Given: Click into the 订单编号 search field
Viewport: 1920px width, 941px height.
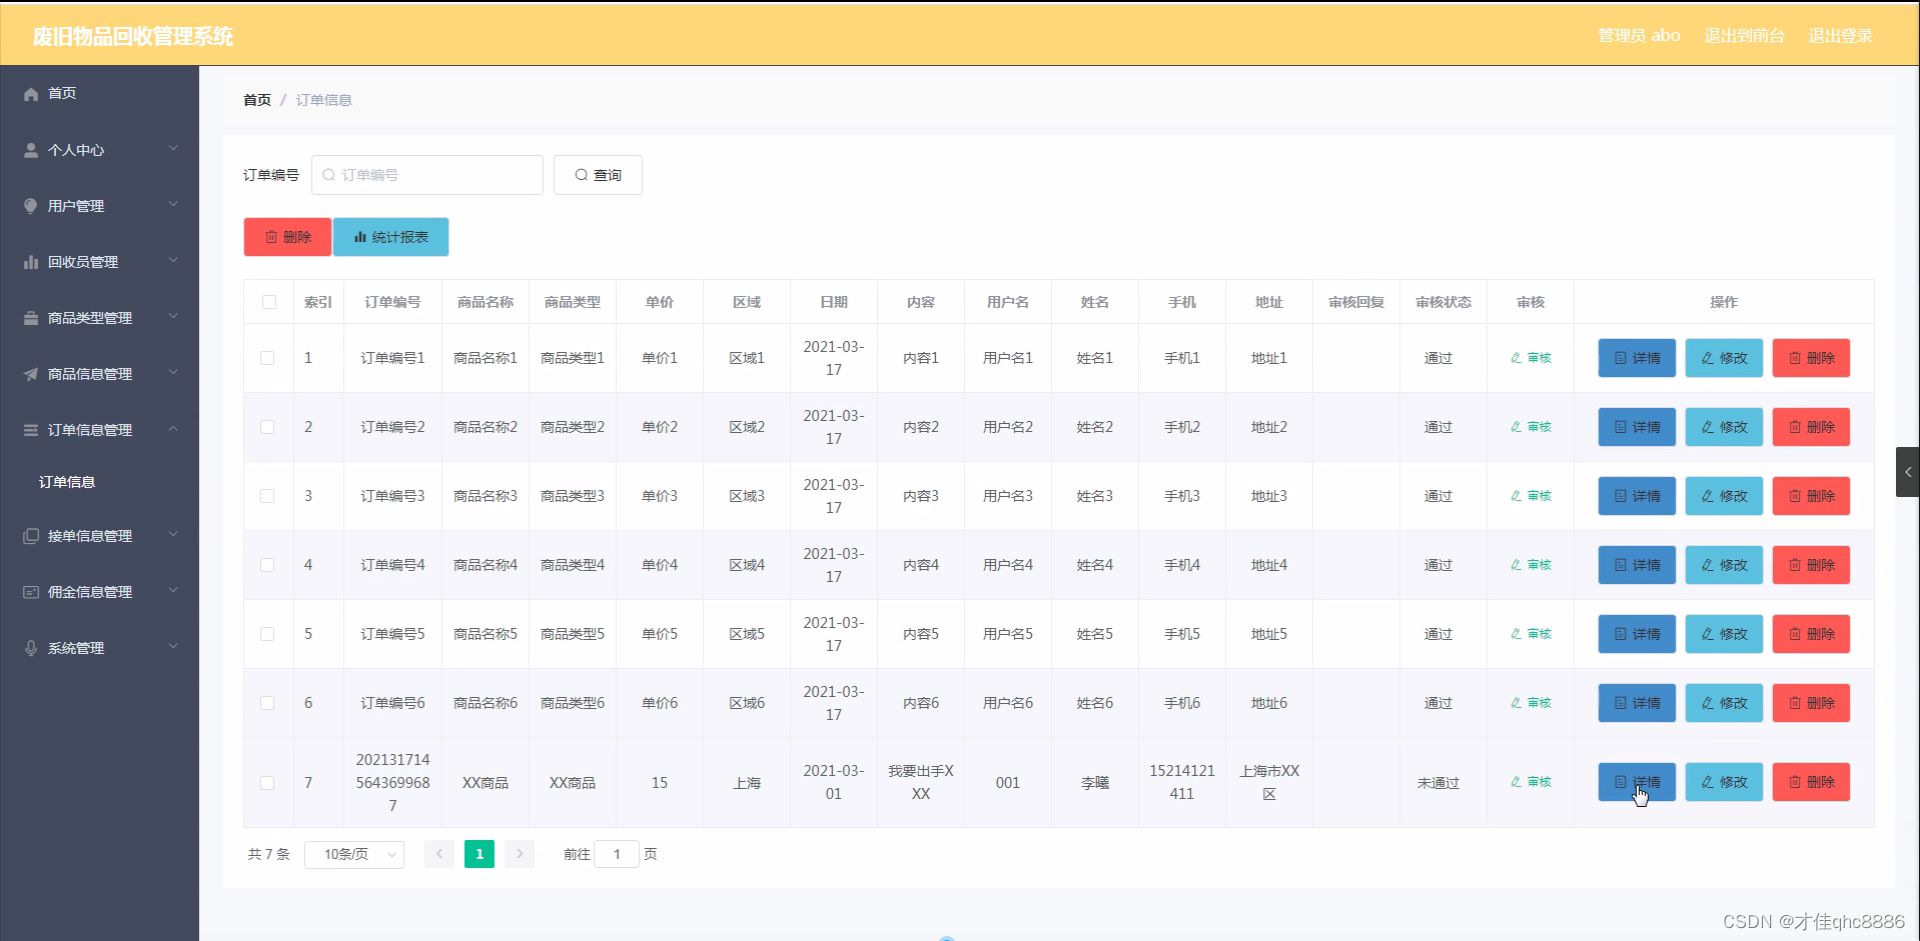Looking at the screenshot, I should 427,175.
